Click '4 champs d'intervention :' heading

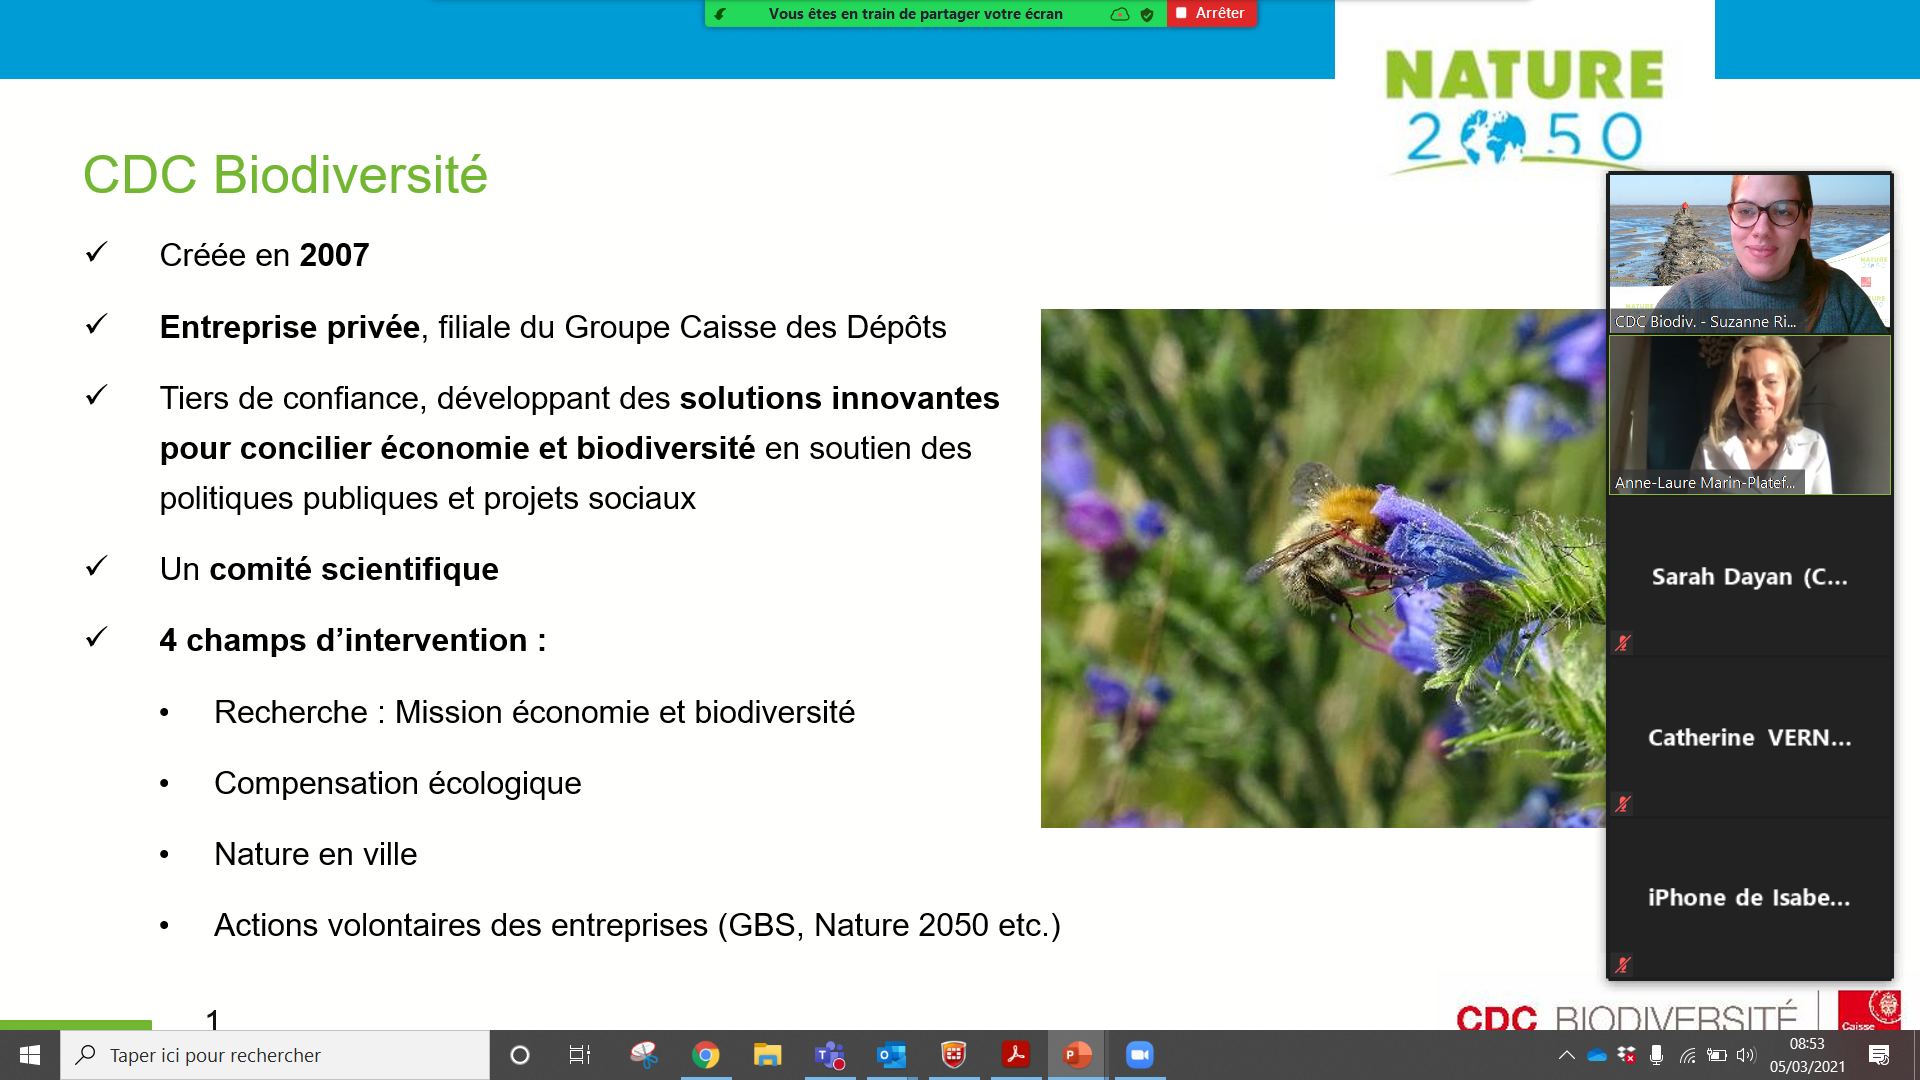pyautogui.click(x=353, y=640)
